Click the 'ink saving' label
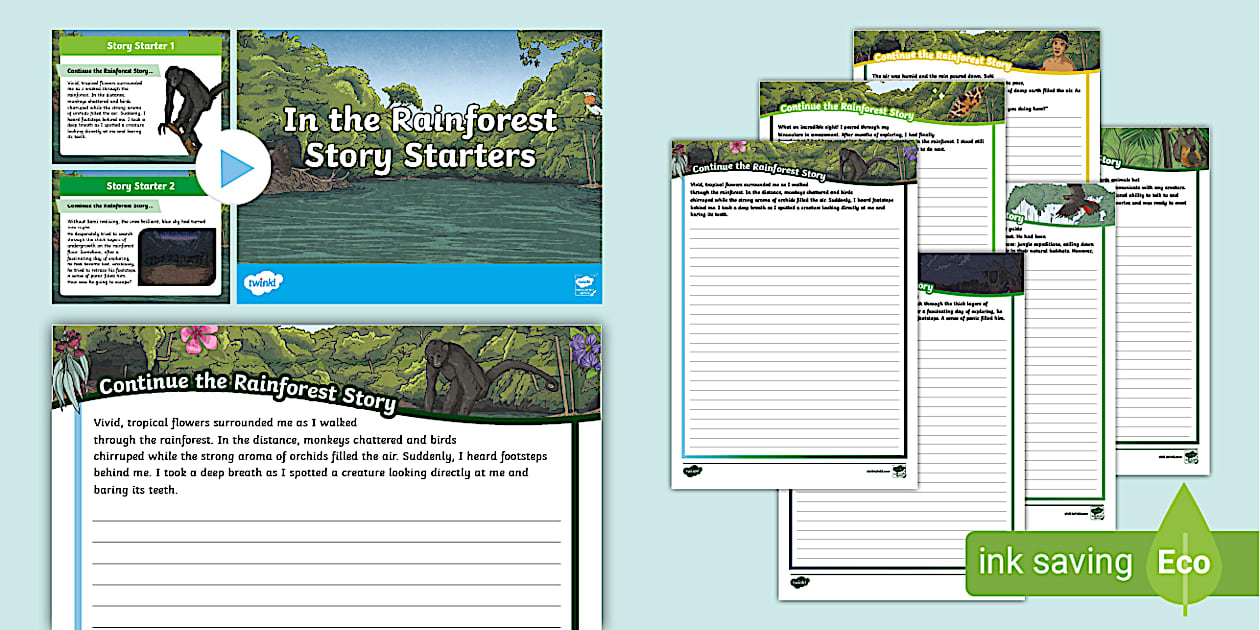The height and width of the screenshot is (630, 1260). (1055, 562)
